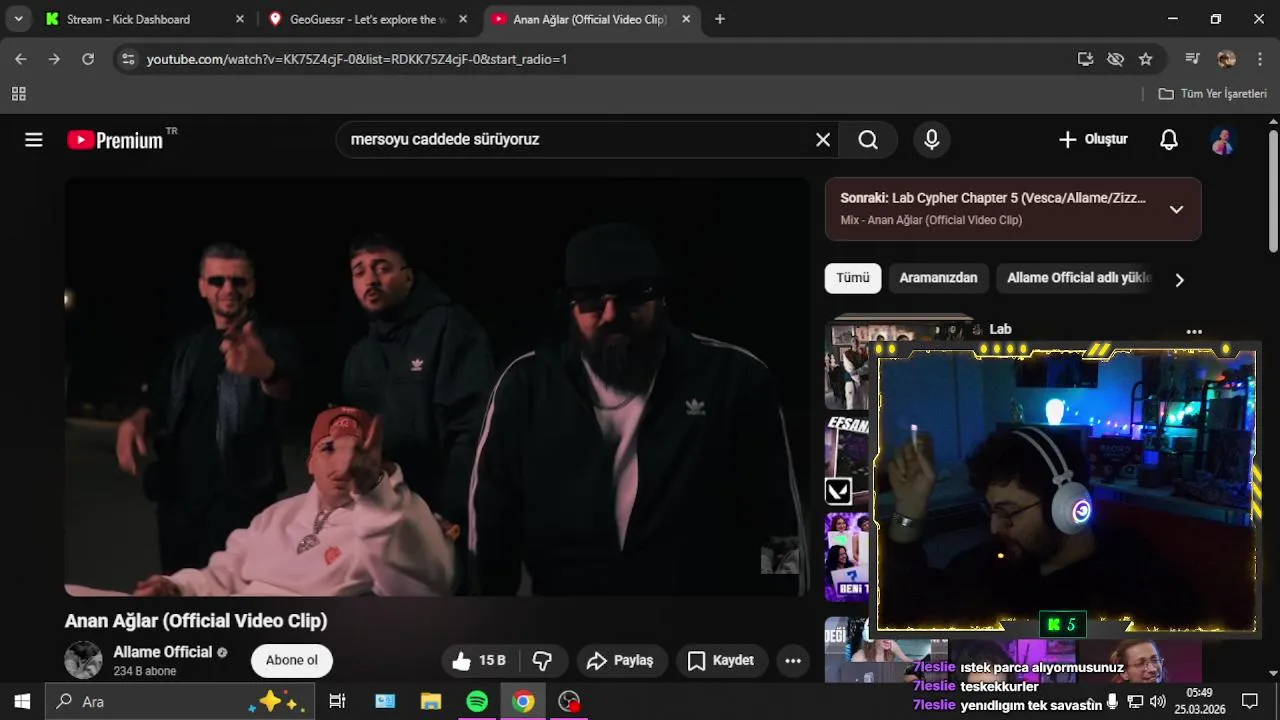The height and width of the screenshot is (720, 1280).
Task: Click the video title Anan Ağlar (Official Video Clip)
Action: click(x=196, y=621)
